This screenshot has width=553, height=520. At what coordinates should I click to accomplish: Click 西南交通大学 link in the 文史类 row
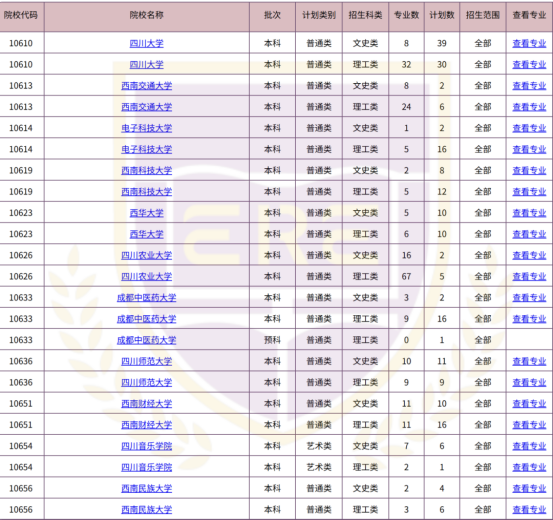point(146,86)
